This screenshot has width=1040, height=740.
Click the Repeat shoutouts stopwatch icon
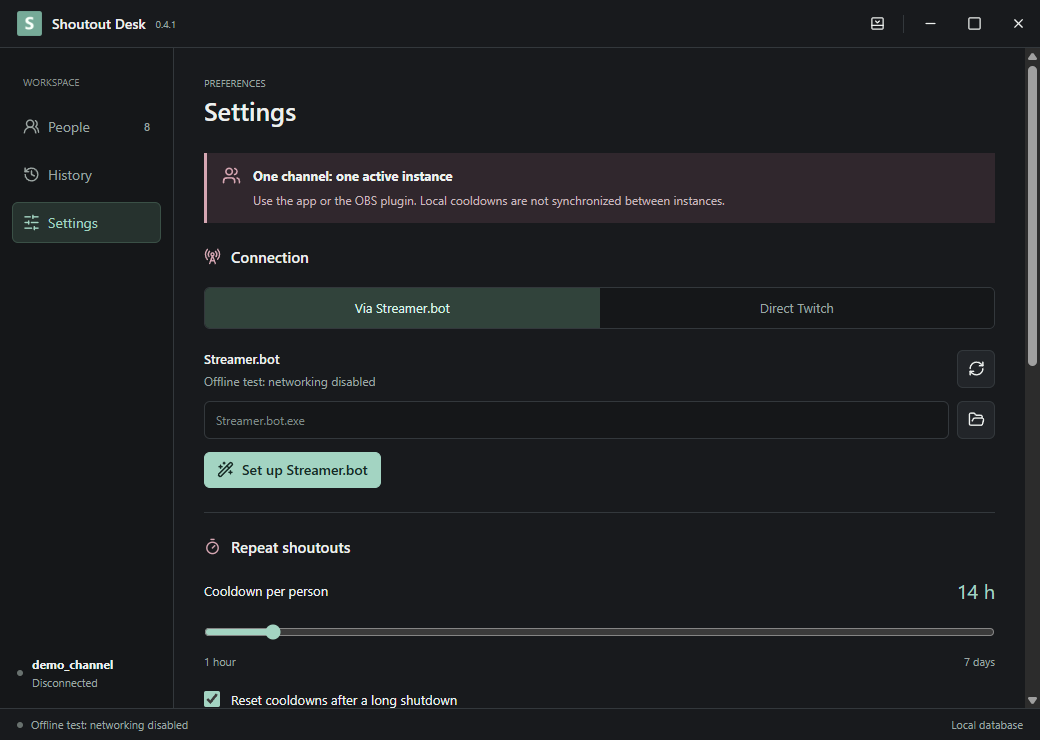click(x=212, y=547)
